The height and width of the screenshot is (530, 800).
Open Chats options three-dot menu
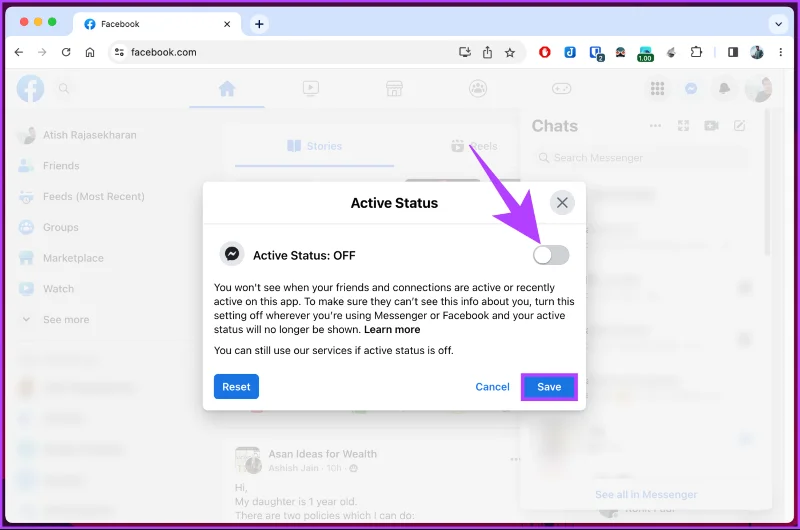656,125
